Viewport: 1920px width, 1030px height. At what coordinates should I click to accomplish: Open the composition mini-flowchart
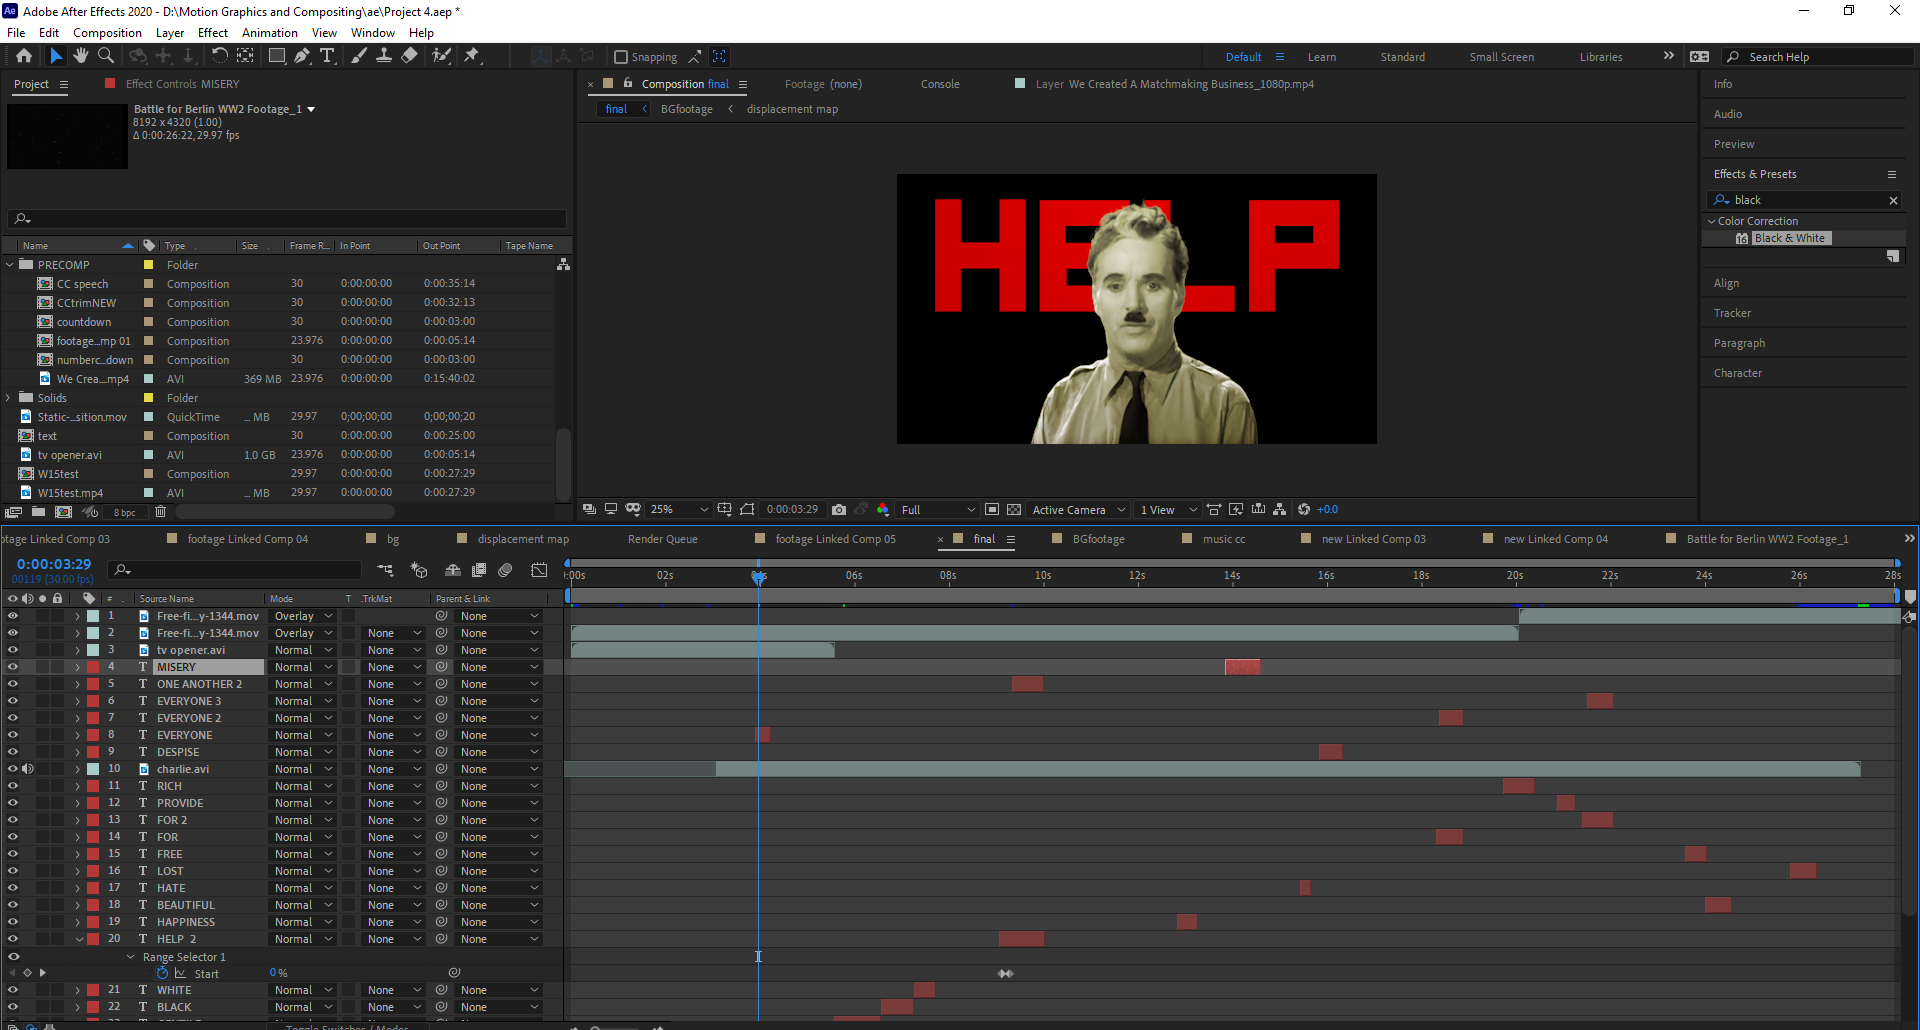tap(385, 570)
